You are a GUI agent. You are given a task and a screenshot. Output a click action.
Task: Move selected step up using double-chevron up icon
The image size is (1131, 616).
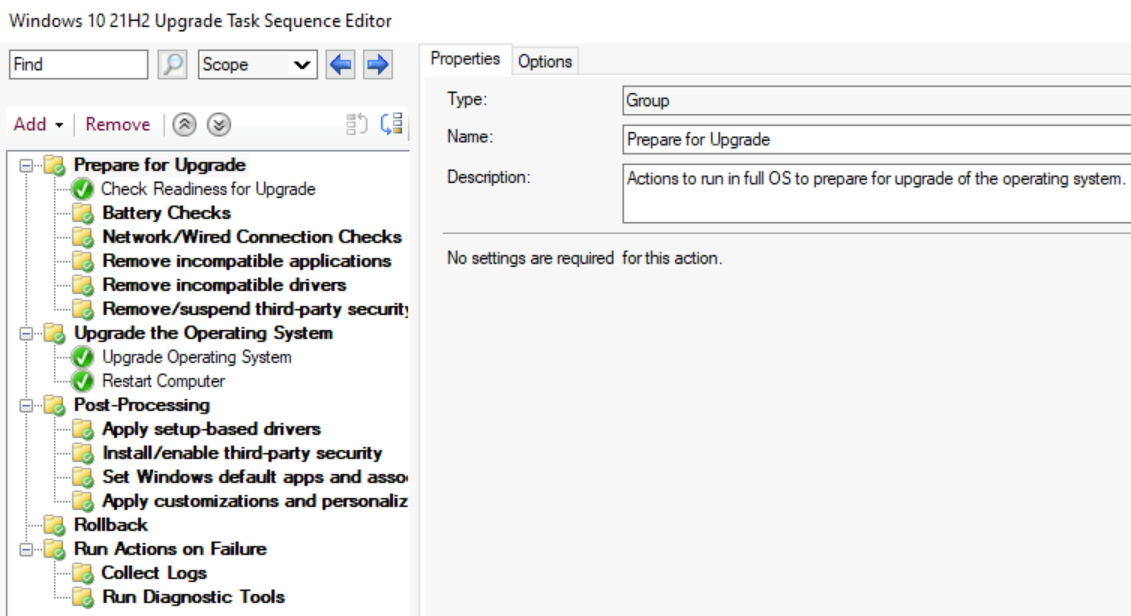(185, 125)
